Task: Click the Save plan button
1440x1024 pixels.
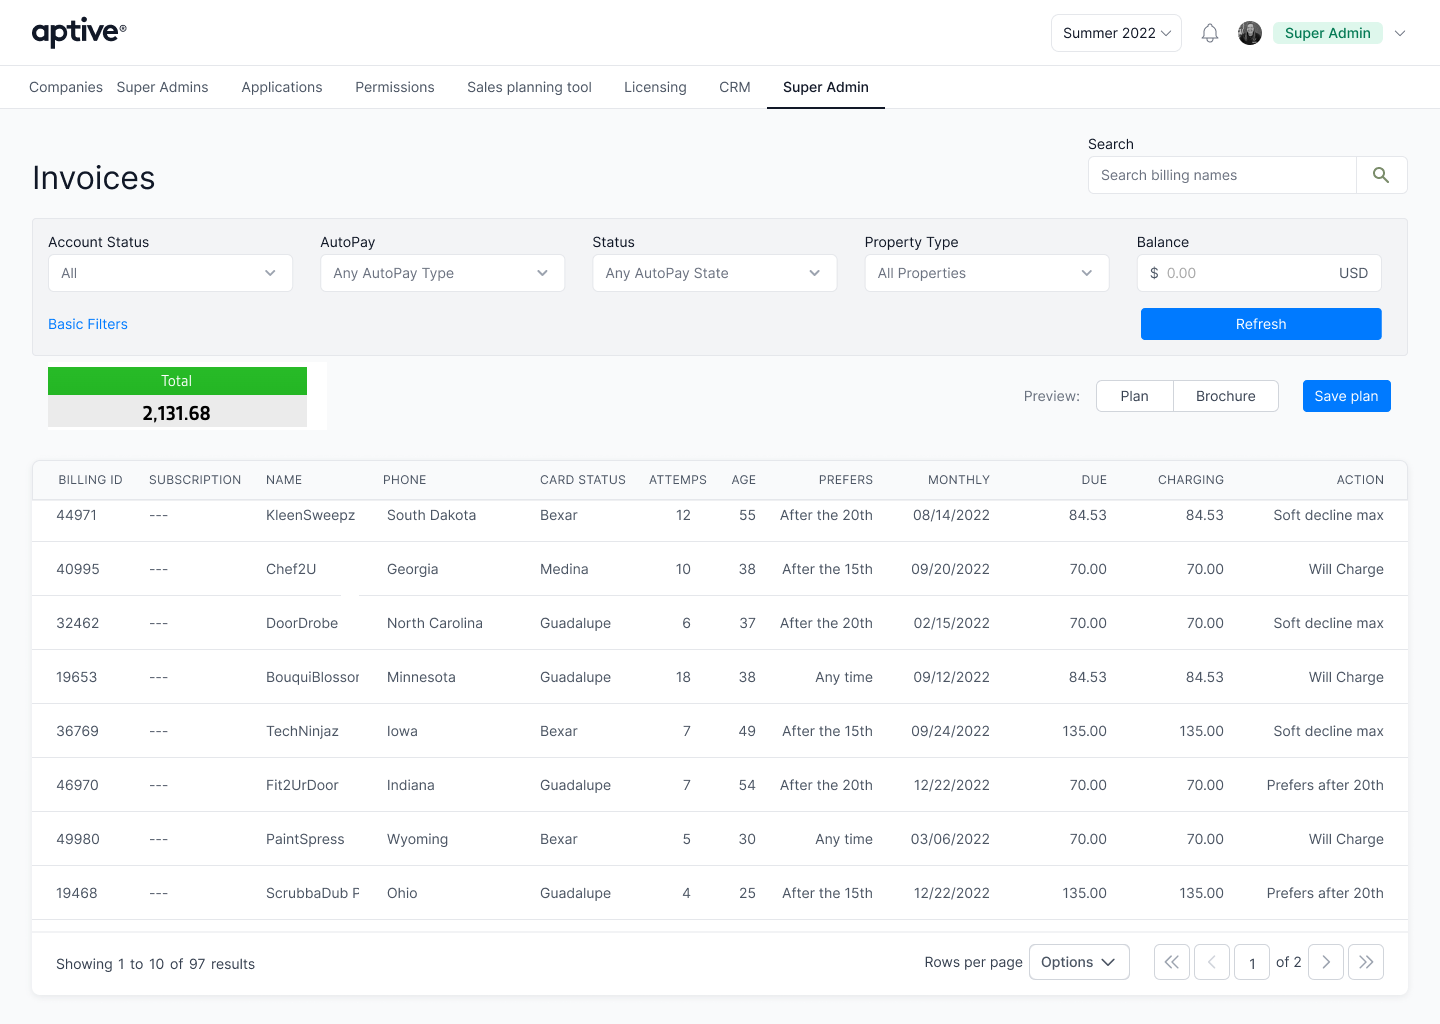Action: [x=1347, y=396]
